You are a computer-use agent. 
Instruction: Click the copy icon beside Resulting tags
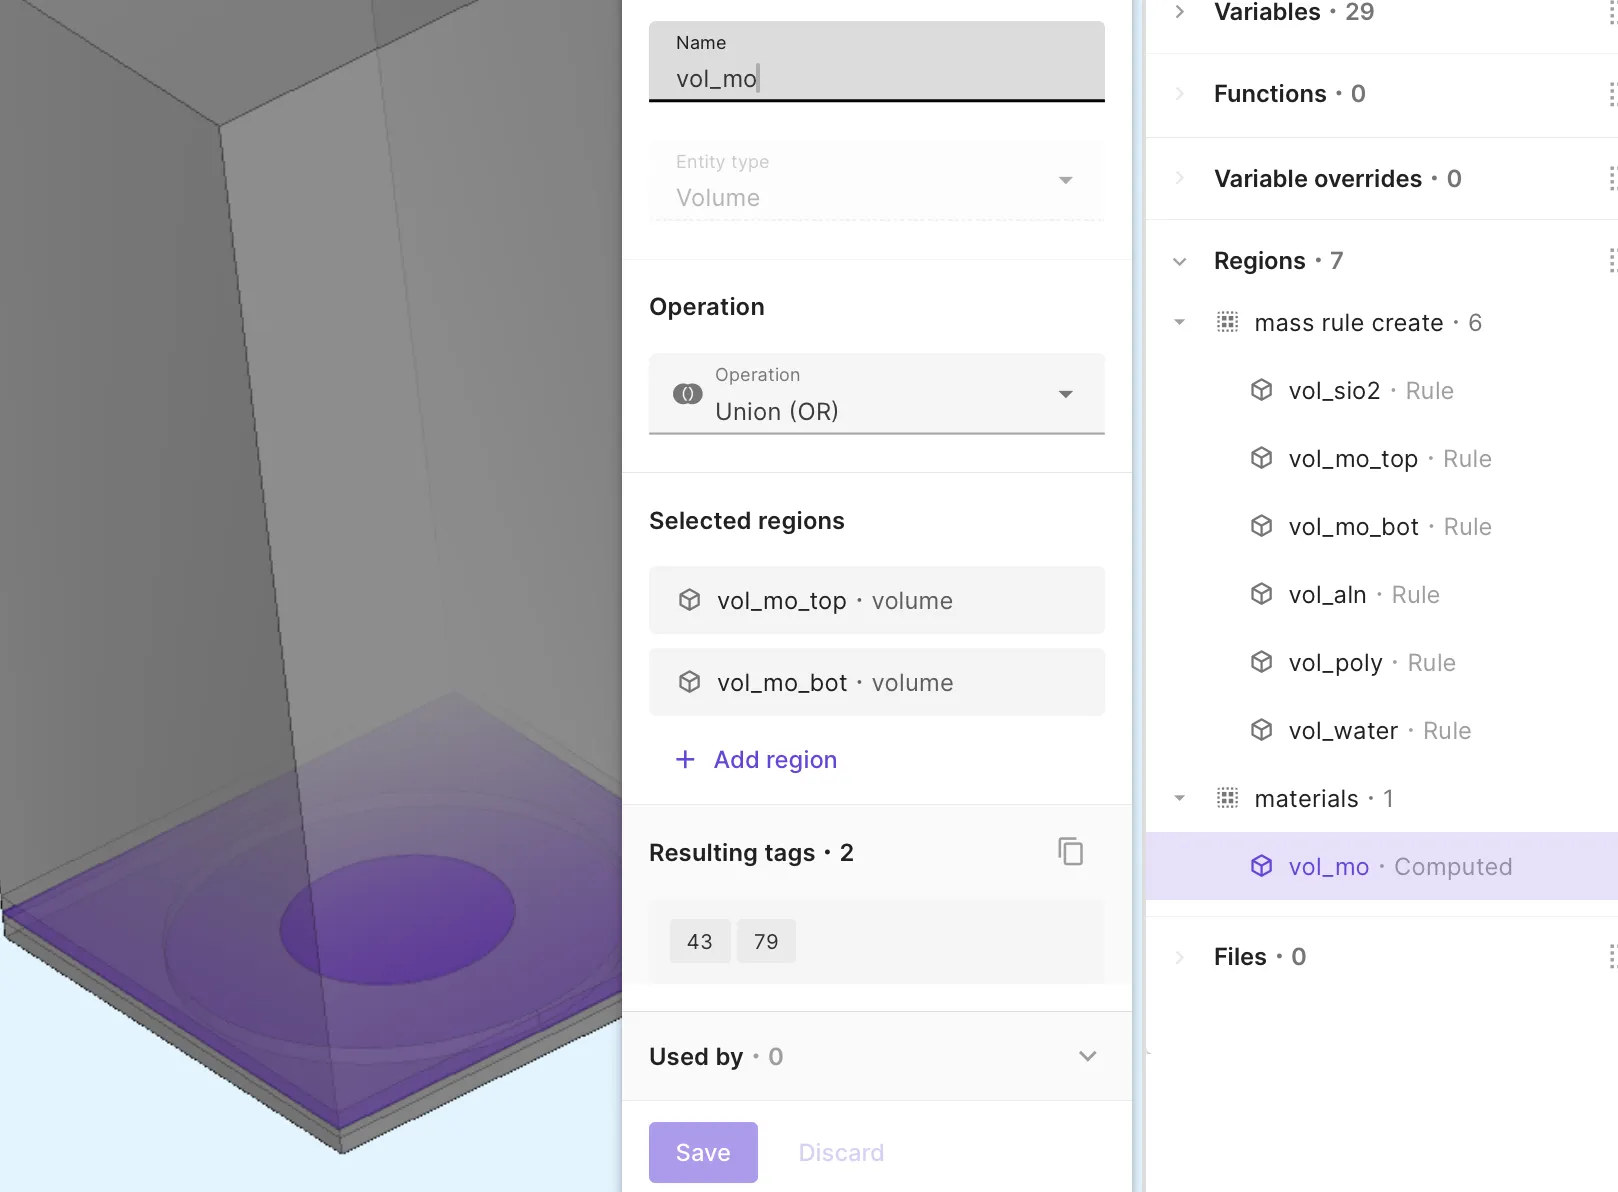pos(1070,852)
